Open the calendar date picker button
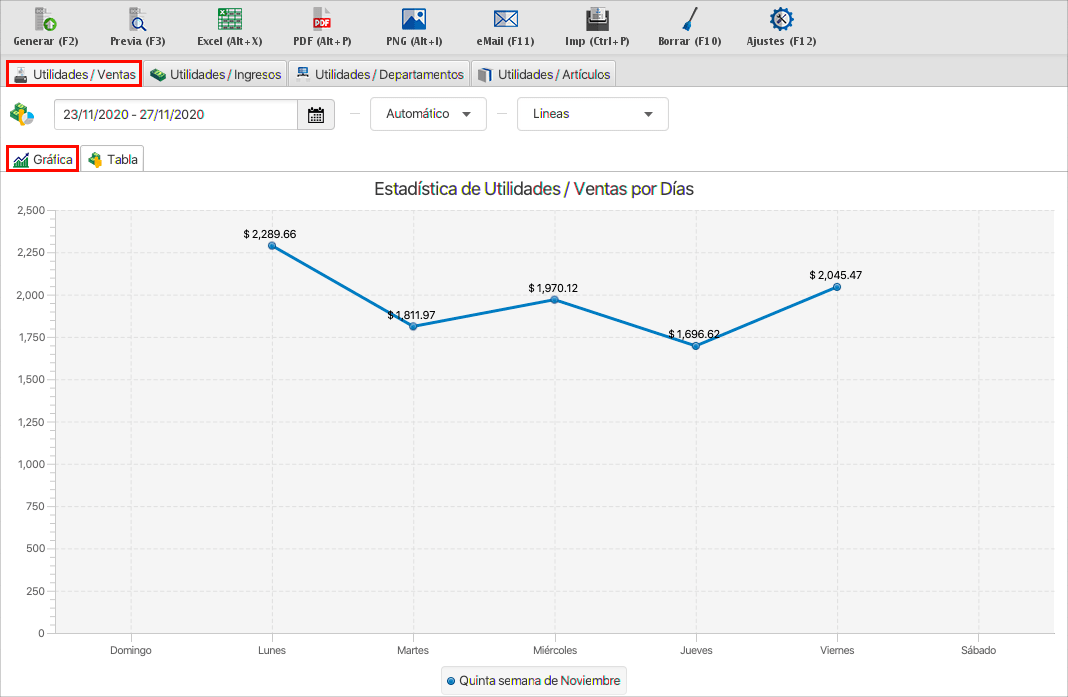The height and width of the screenshot is (697, 1068). point(316,115)
